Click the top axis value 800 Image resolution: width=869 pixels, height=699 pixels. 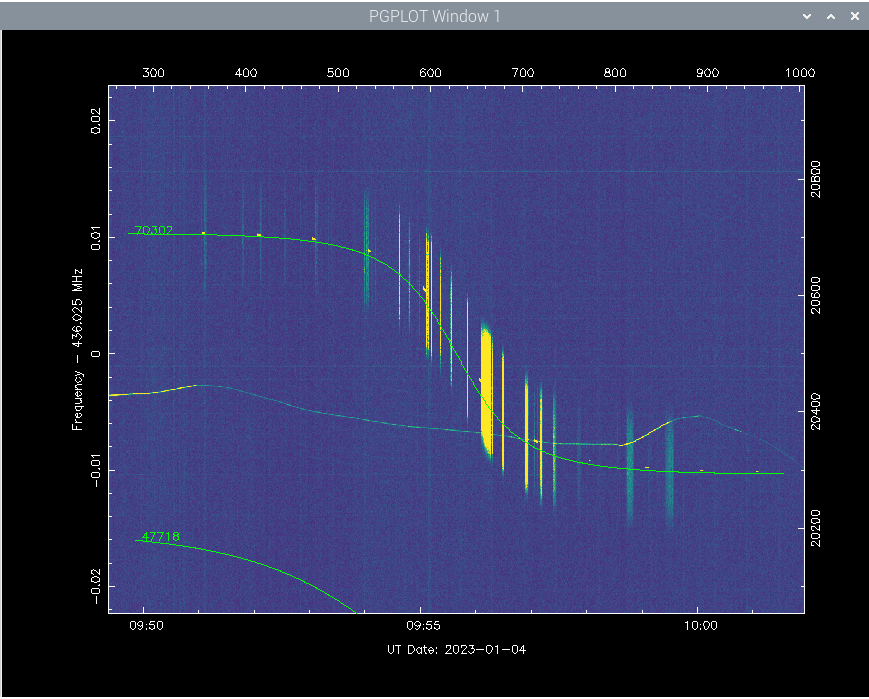(x=615, y=73)
